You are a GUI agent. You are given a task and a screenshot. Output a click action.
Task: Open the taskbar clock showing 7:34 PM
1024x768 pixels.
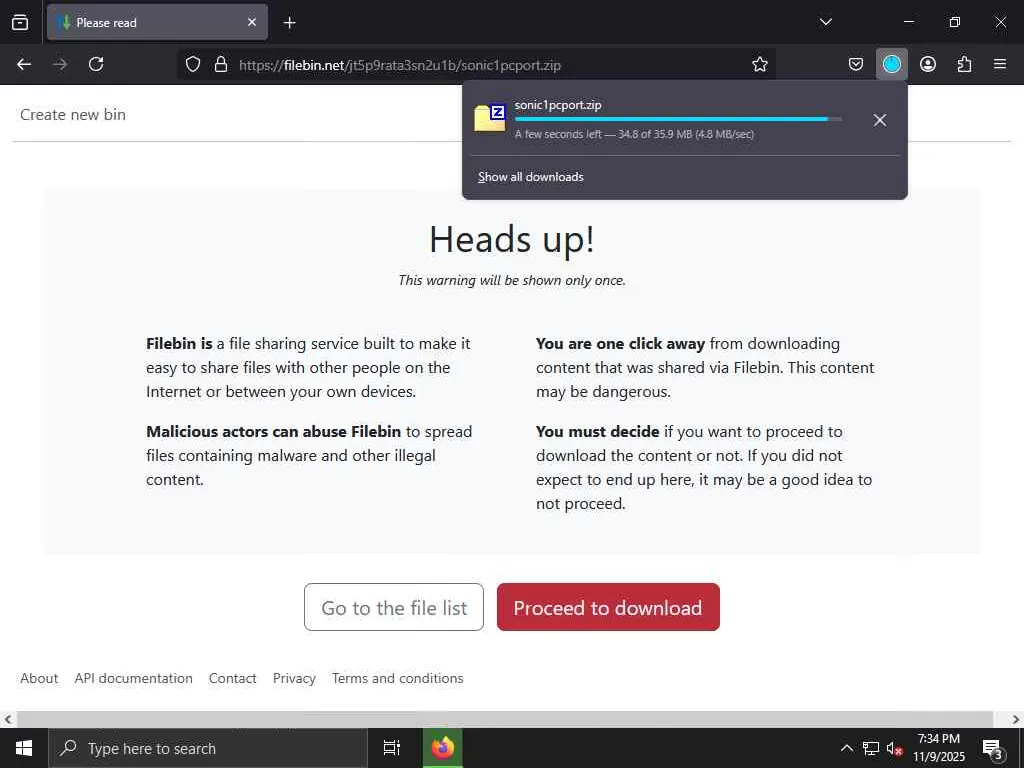tap(938, 748)
